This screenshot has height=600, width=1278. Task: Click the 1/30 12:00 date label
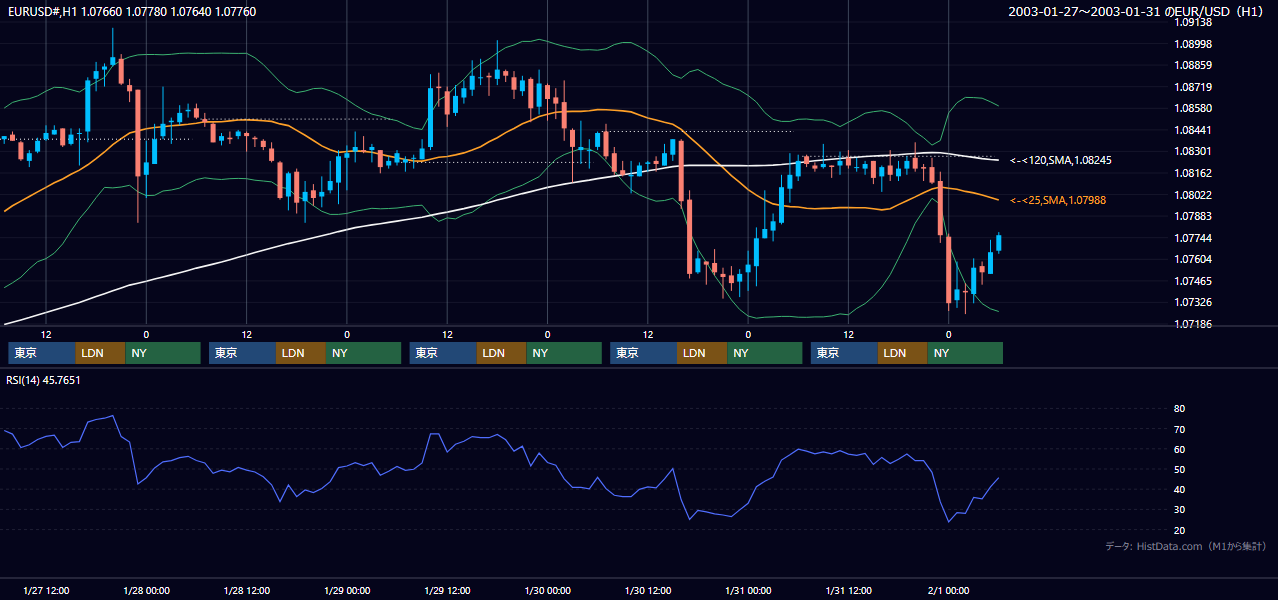pos(648,590)
